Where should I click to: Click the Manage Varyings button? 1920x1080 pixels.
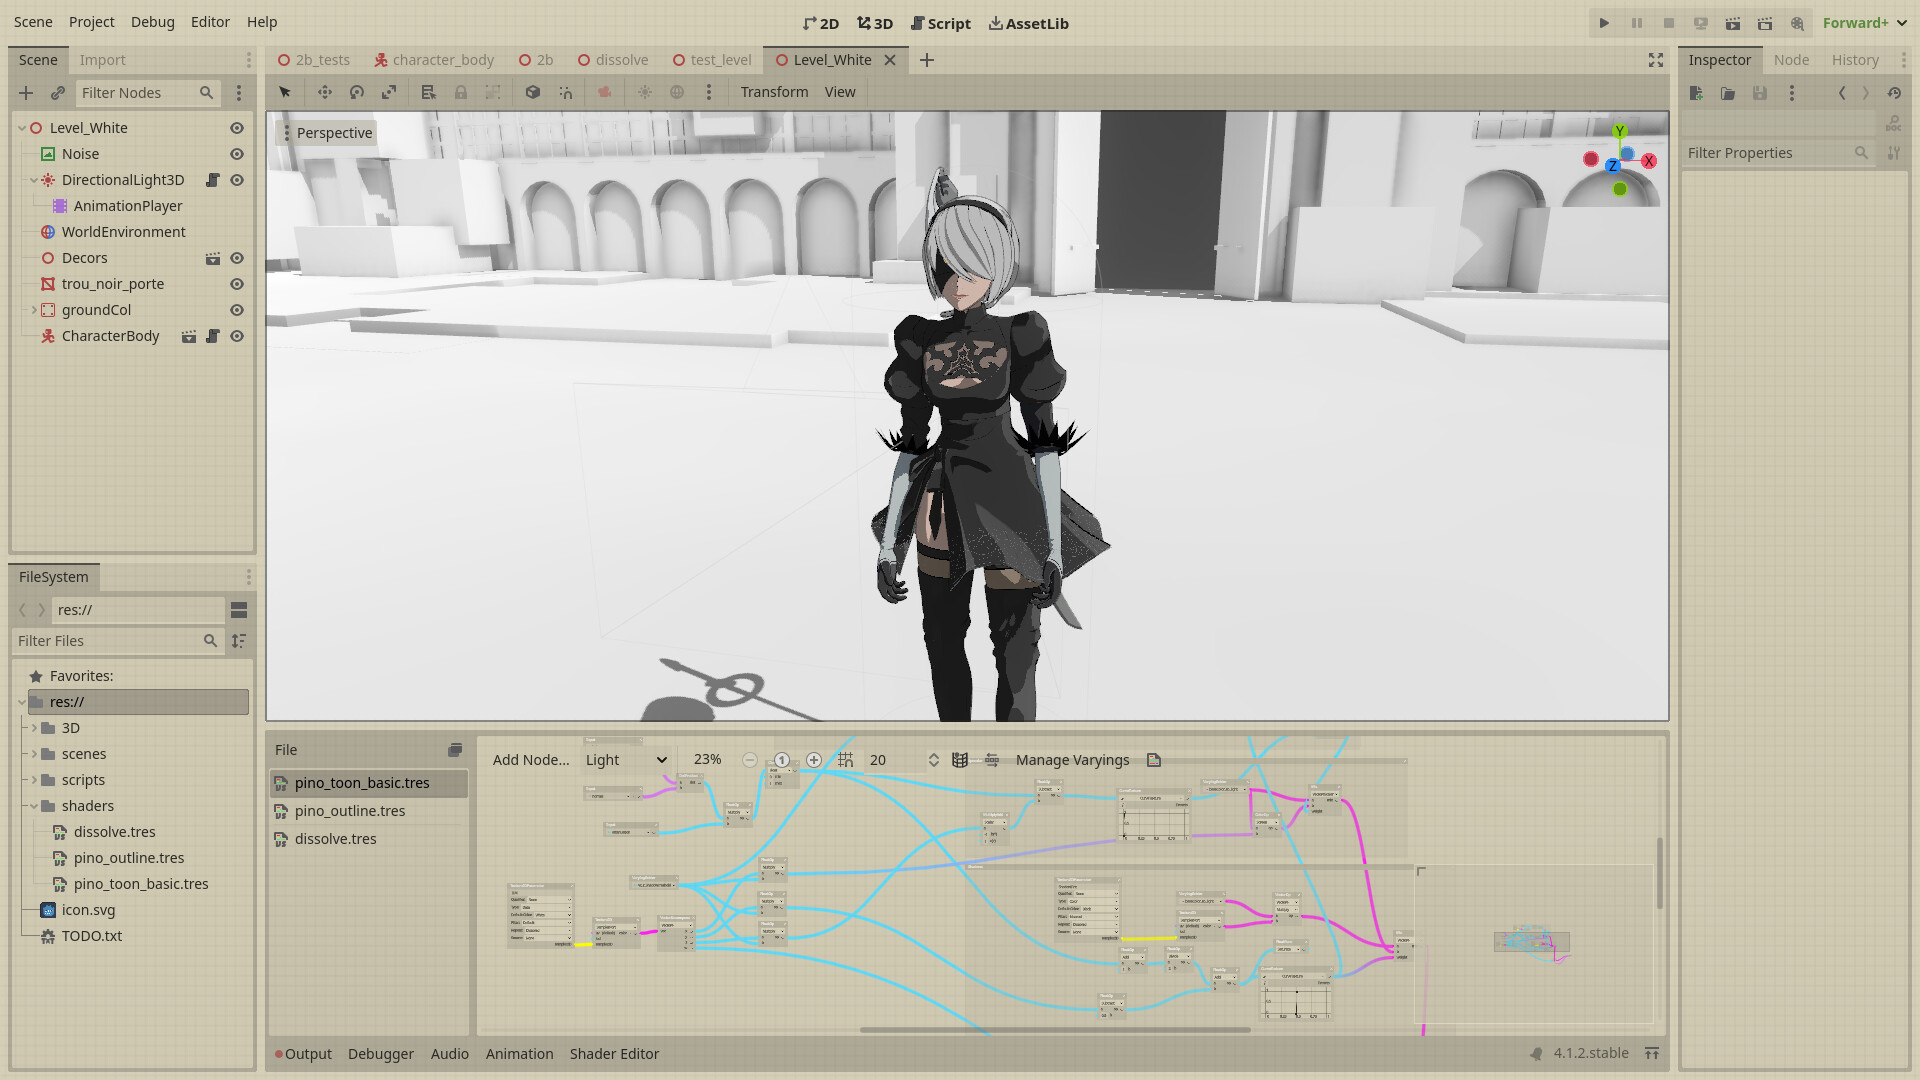1072,760
